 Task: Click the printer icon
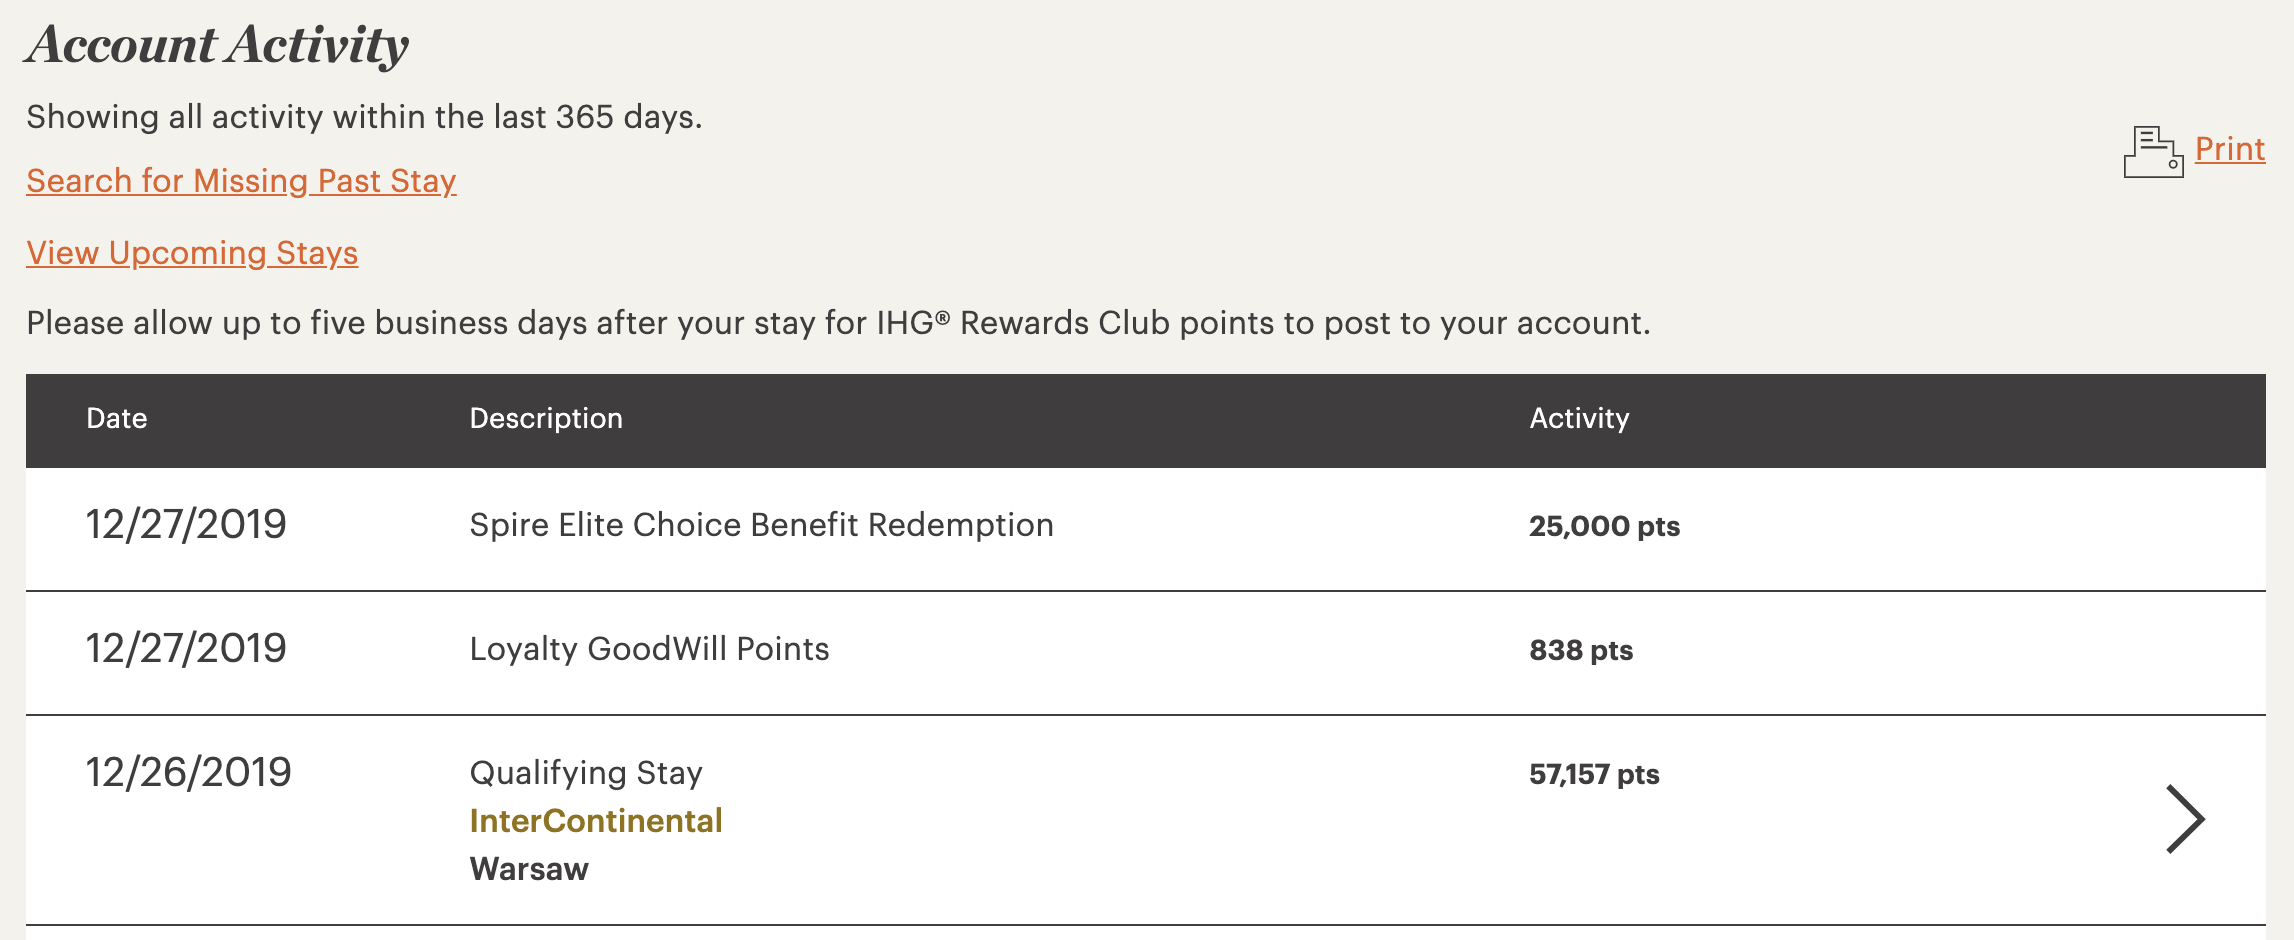click(2153, 152)
